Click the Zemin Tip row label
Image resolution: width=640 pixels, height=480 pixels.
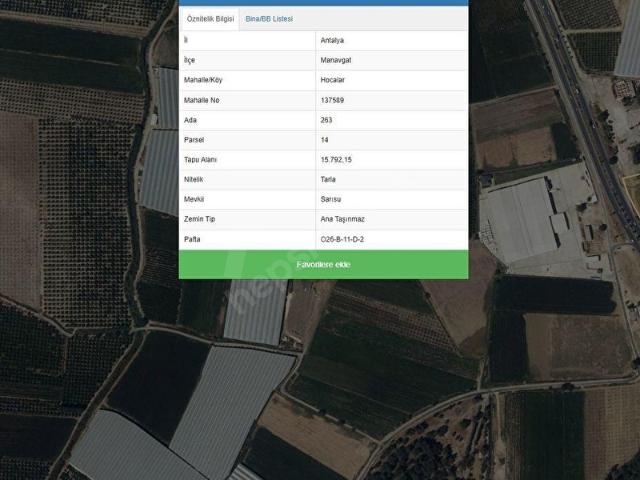click(202, 219)
